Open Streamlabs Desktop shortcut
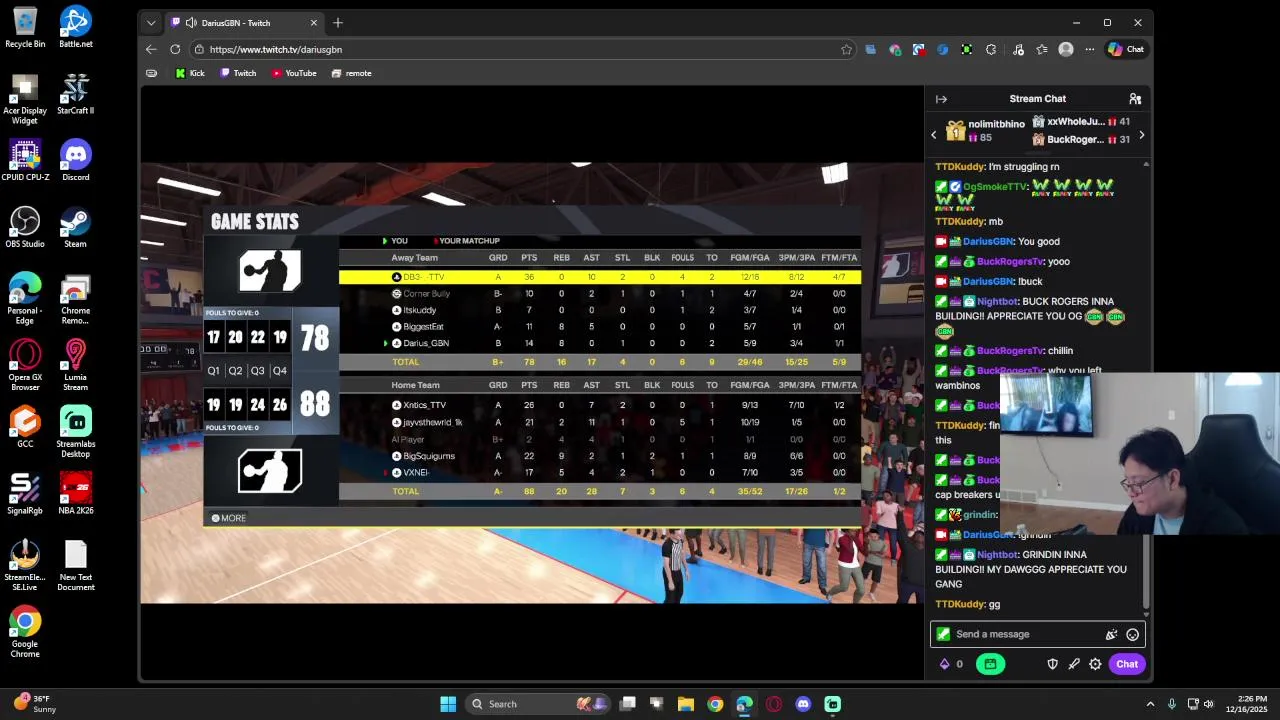The image size is (1280, 720). (76, 432)
